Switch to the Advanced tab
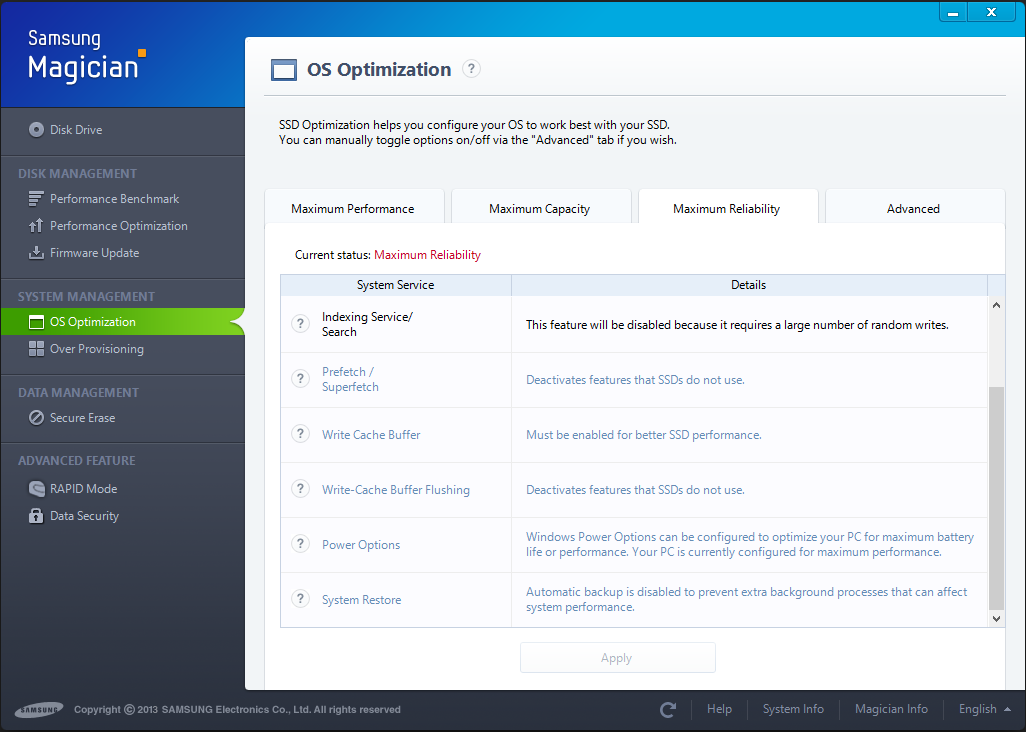 tap(913, 209)
